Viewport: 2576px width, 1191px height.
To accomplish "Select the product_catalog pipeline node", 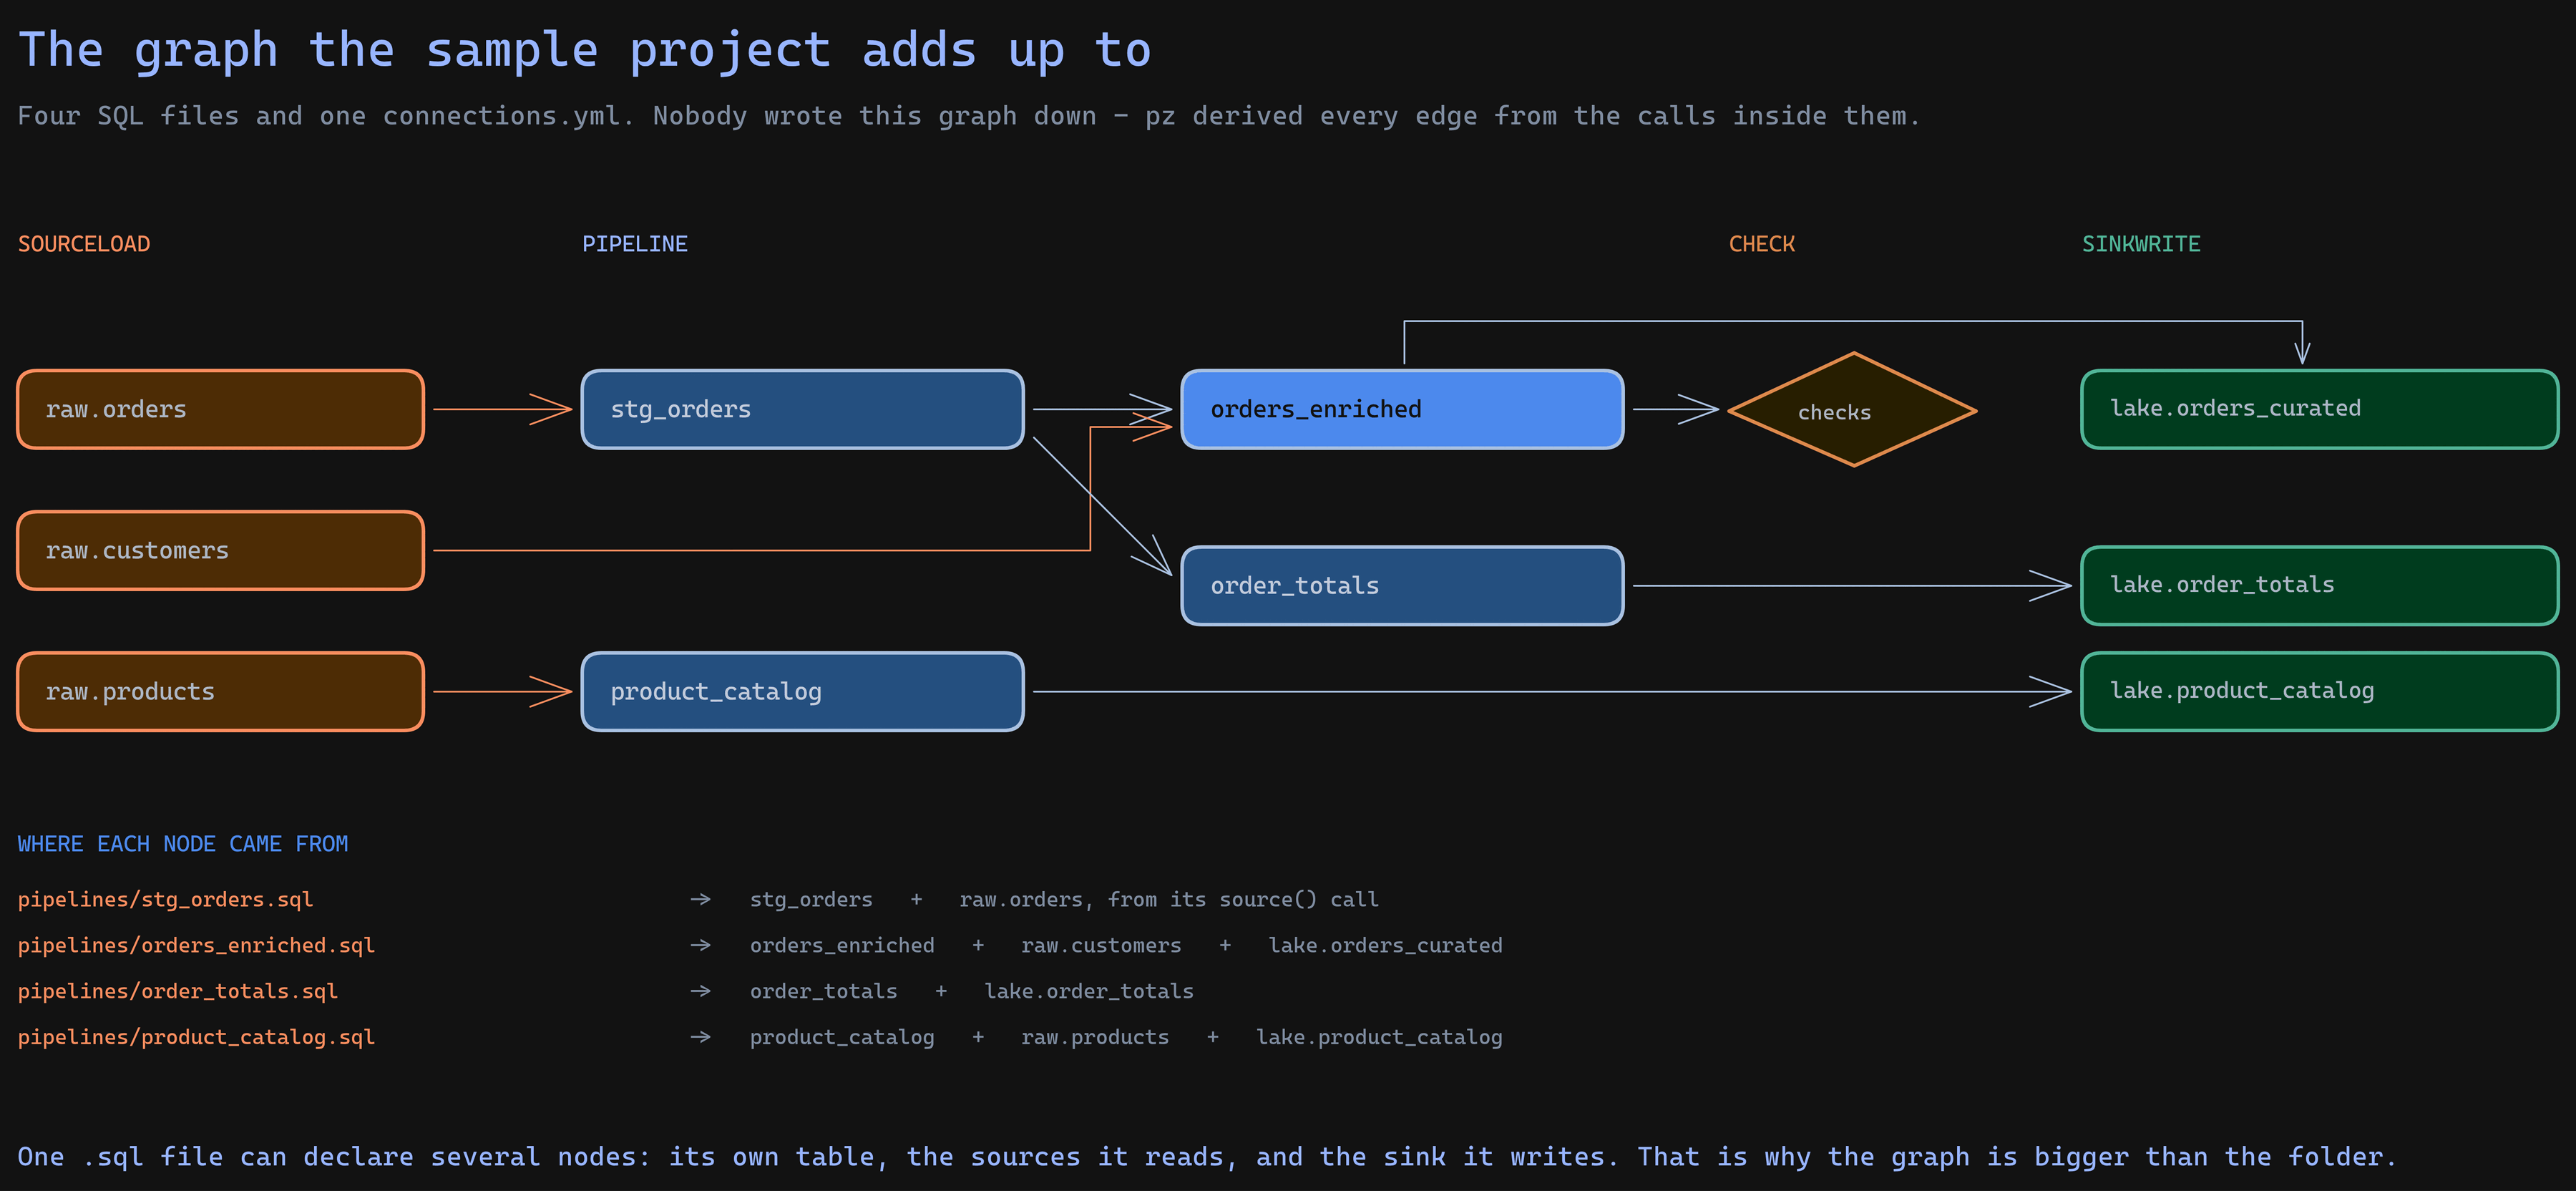I will click(802, 691).
